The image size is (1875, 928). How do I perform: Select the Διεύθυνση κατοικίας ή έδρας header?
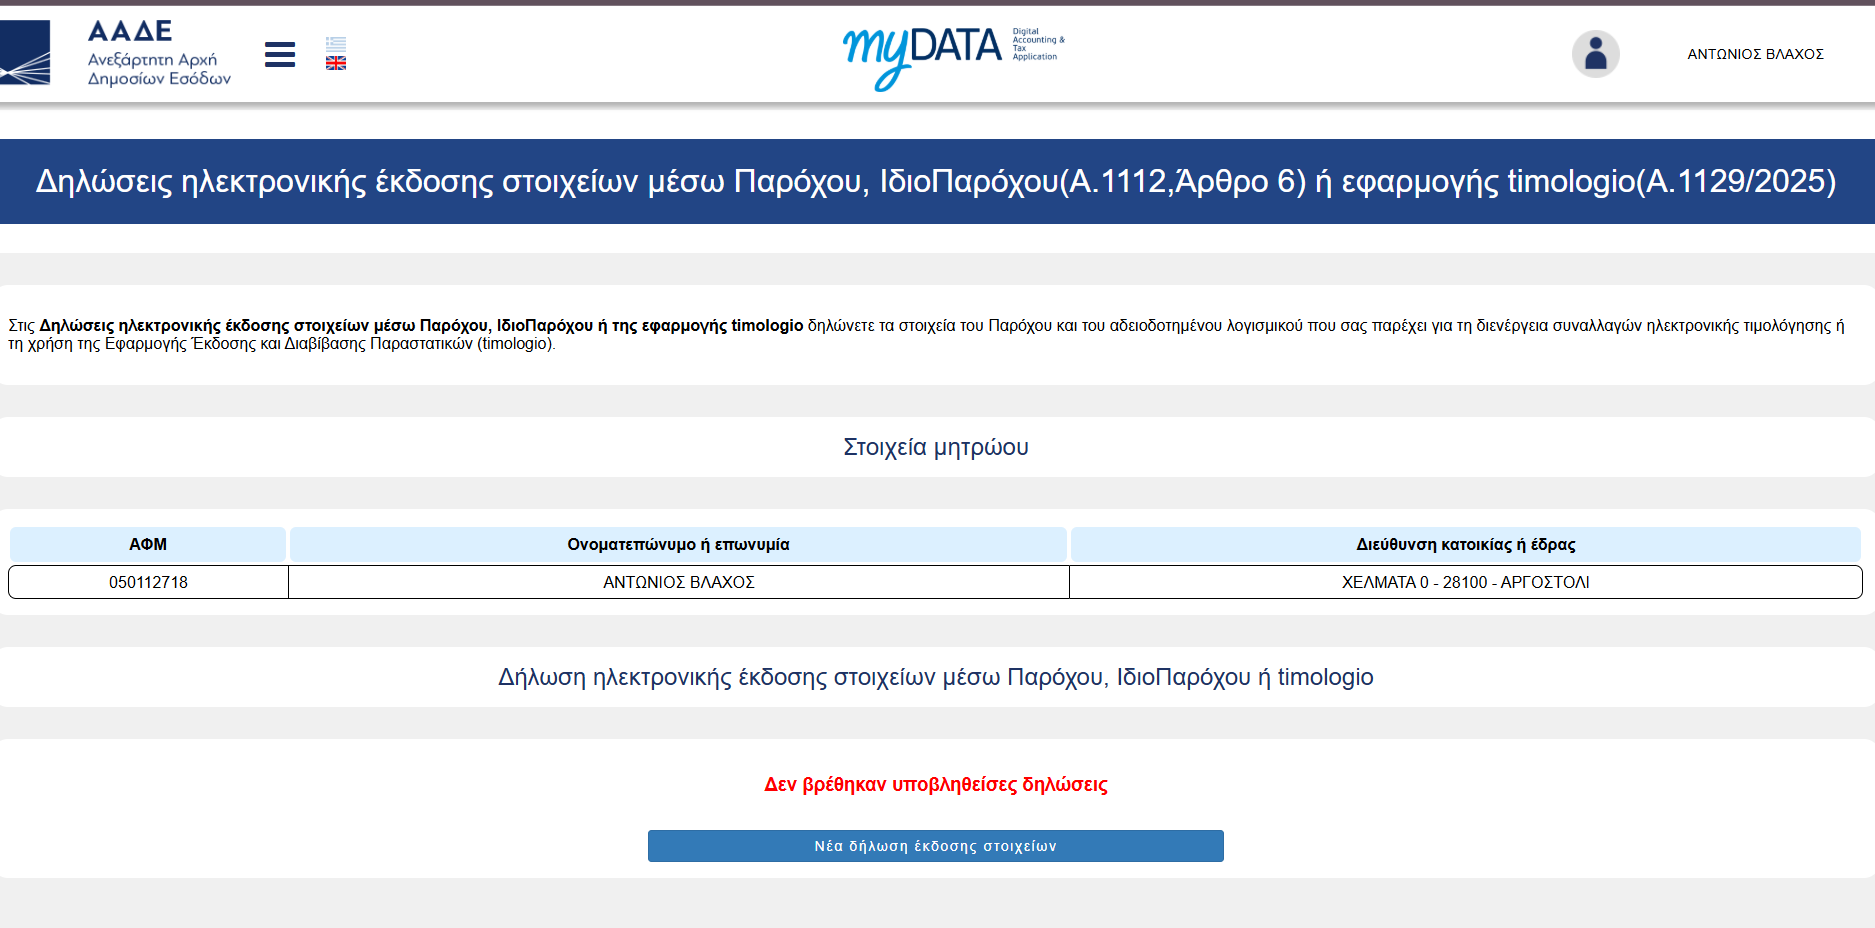pos(1465,544)
